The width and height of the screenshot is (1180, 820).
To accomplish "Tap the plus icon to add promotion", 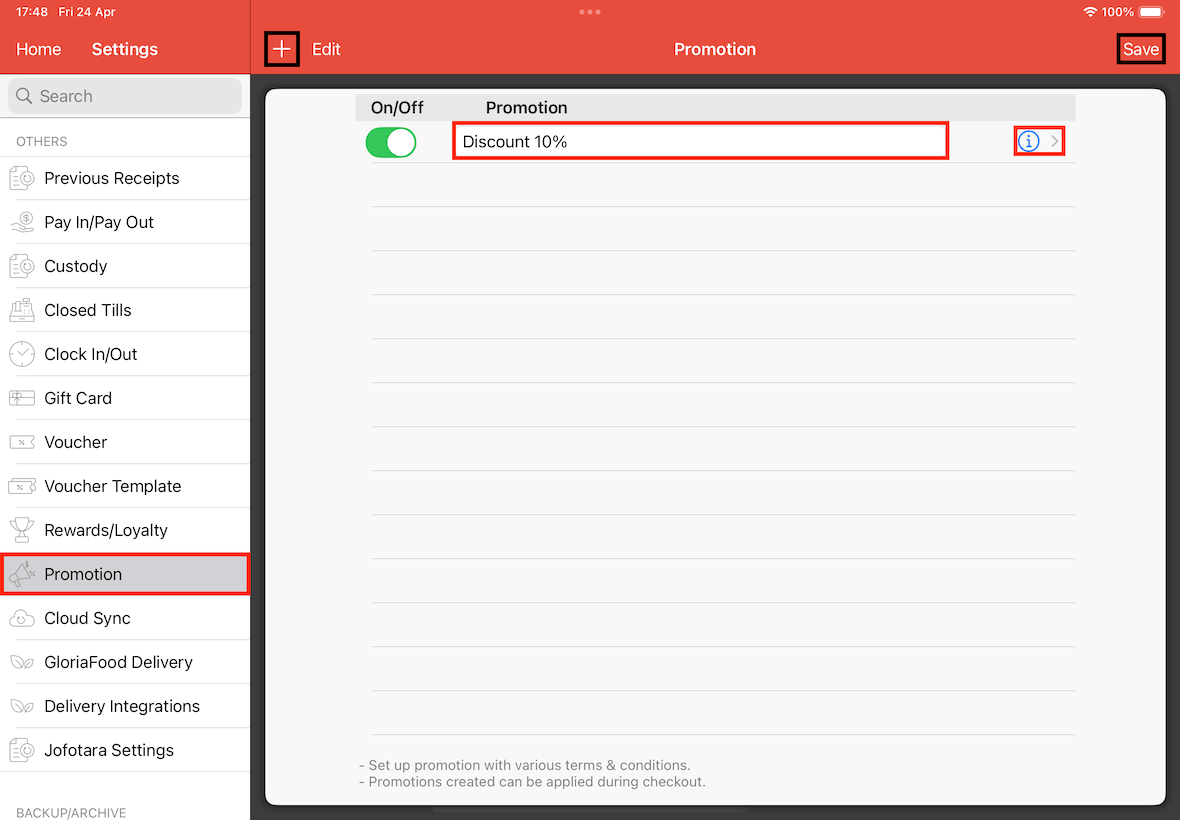I will click(x=281, y=49).
